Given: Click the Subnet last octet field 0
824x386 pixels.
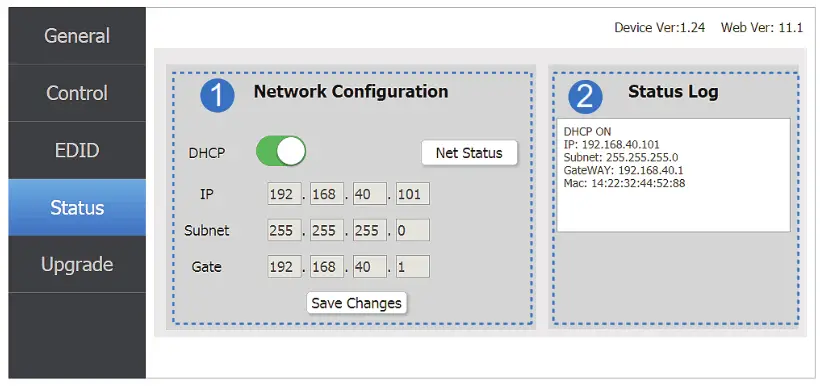Looking at the screenshot, I should [413, 230].
